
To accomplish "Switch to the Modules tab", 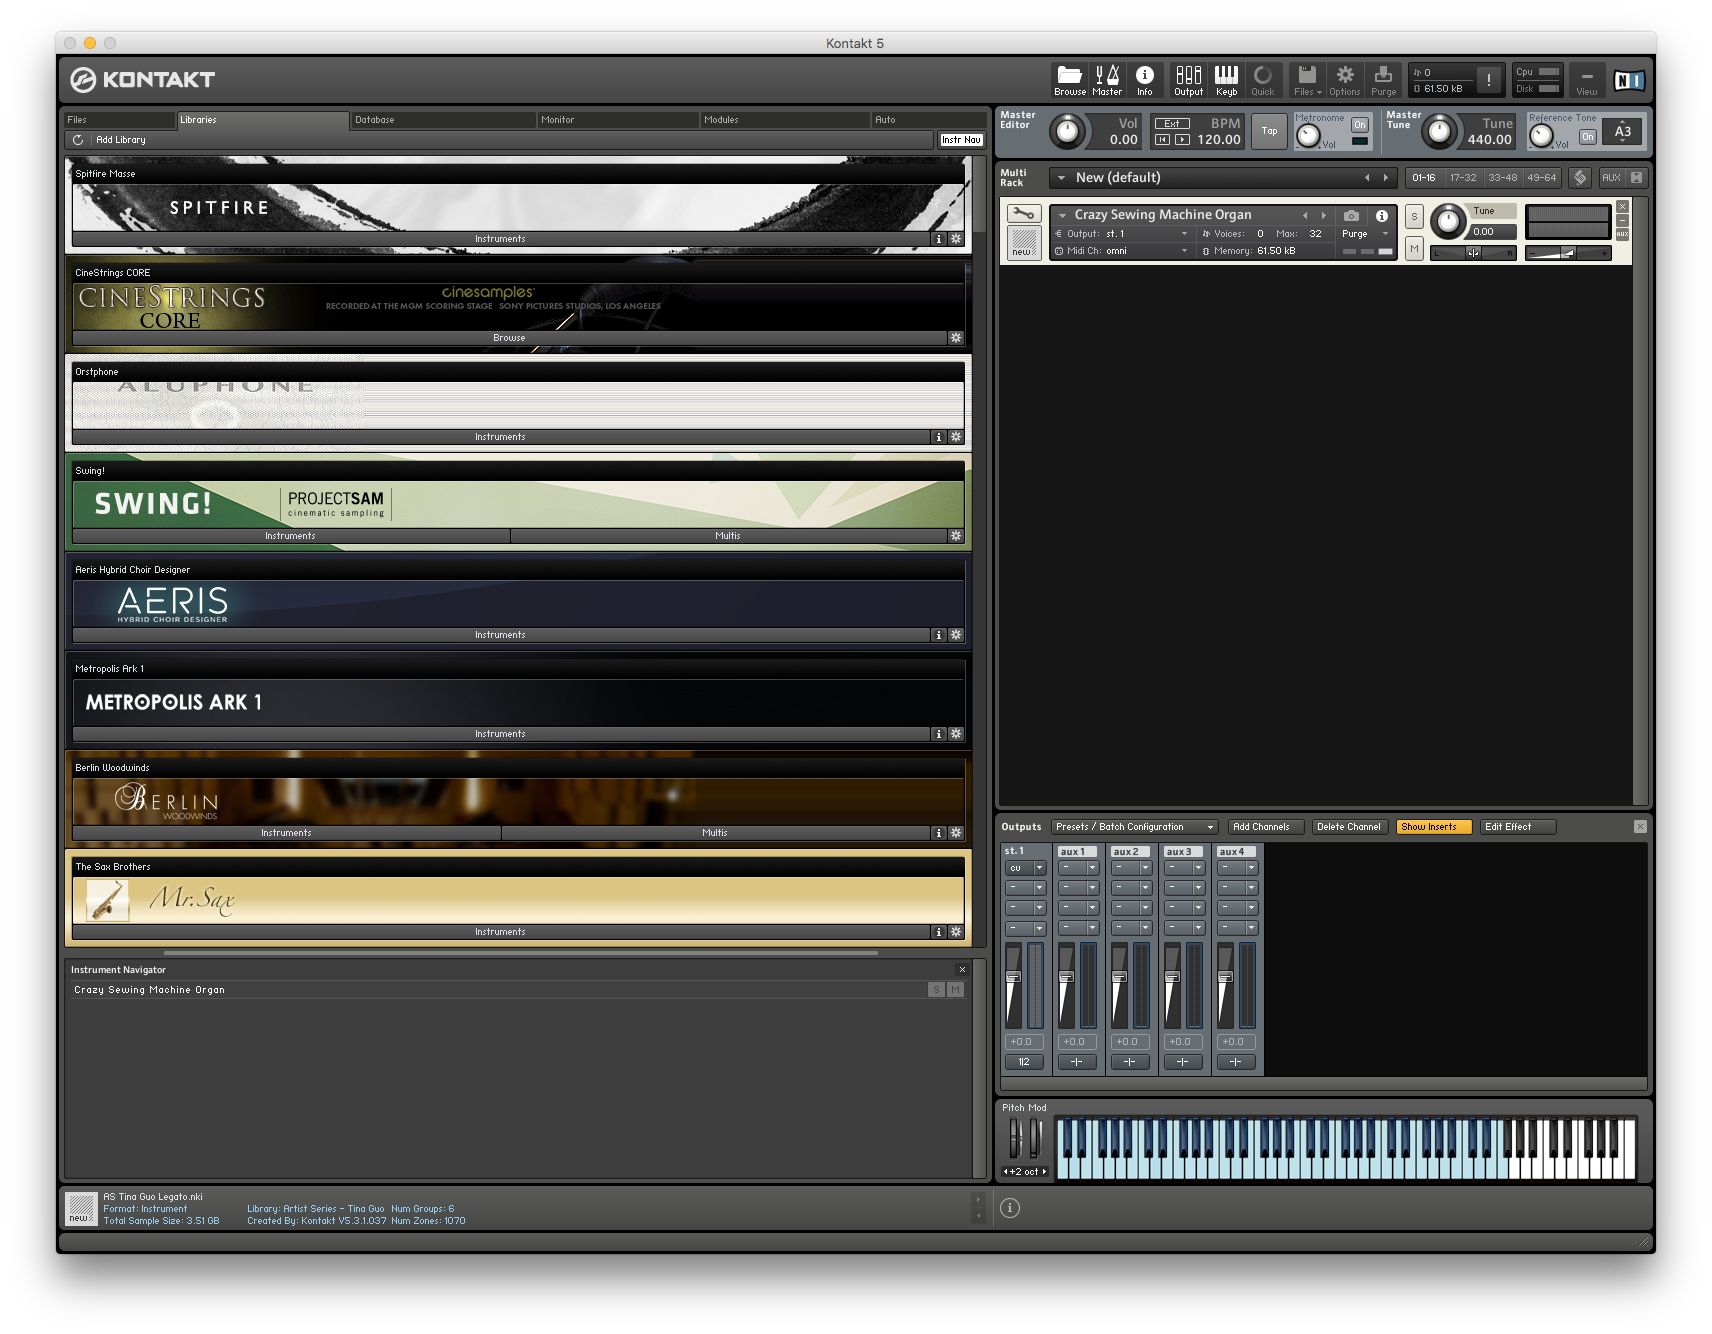I will click(785, 120).
